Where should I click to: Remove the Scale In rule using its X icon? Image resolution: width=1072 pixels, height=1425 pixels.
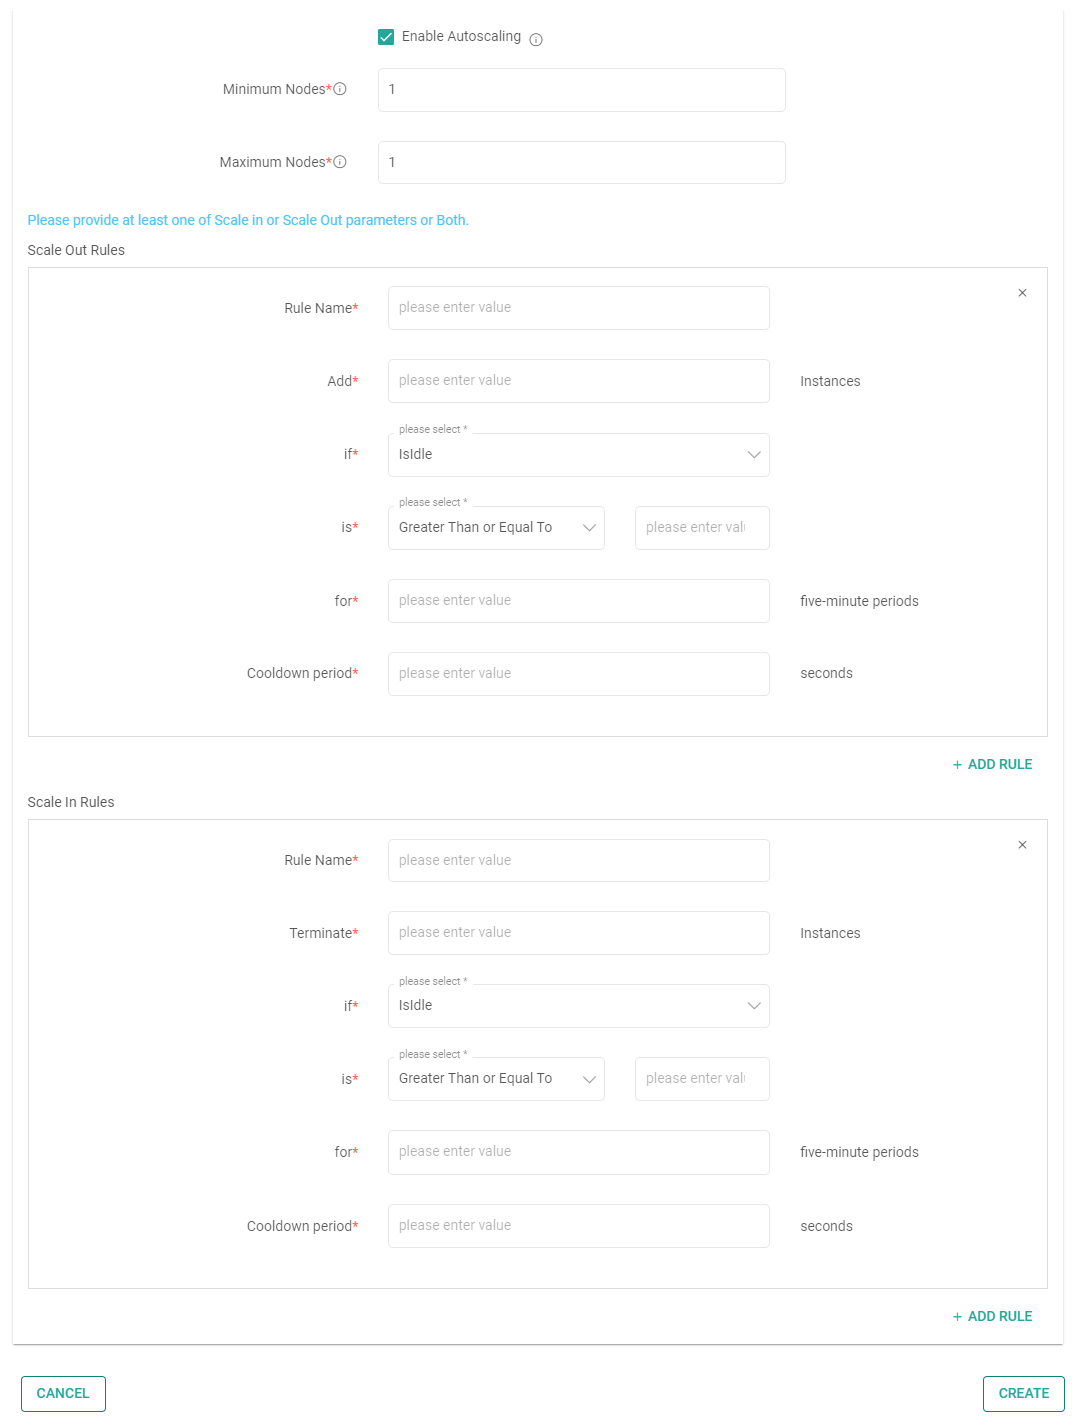click(x=1022, y=845)
